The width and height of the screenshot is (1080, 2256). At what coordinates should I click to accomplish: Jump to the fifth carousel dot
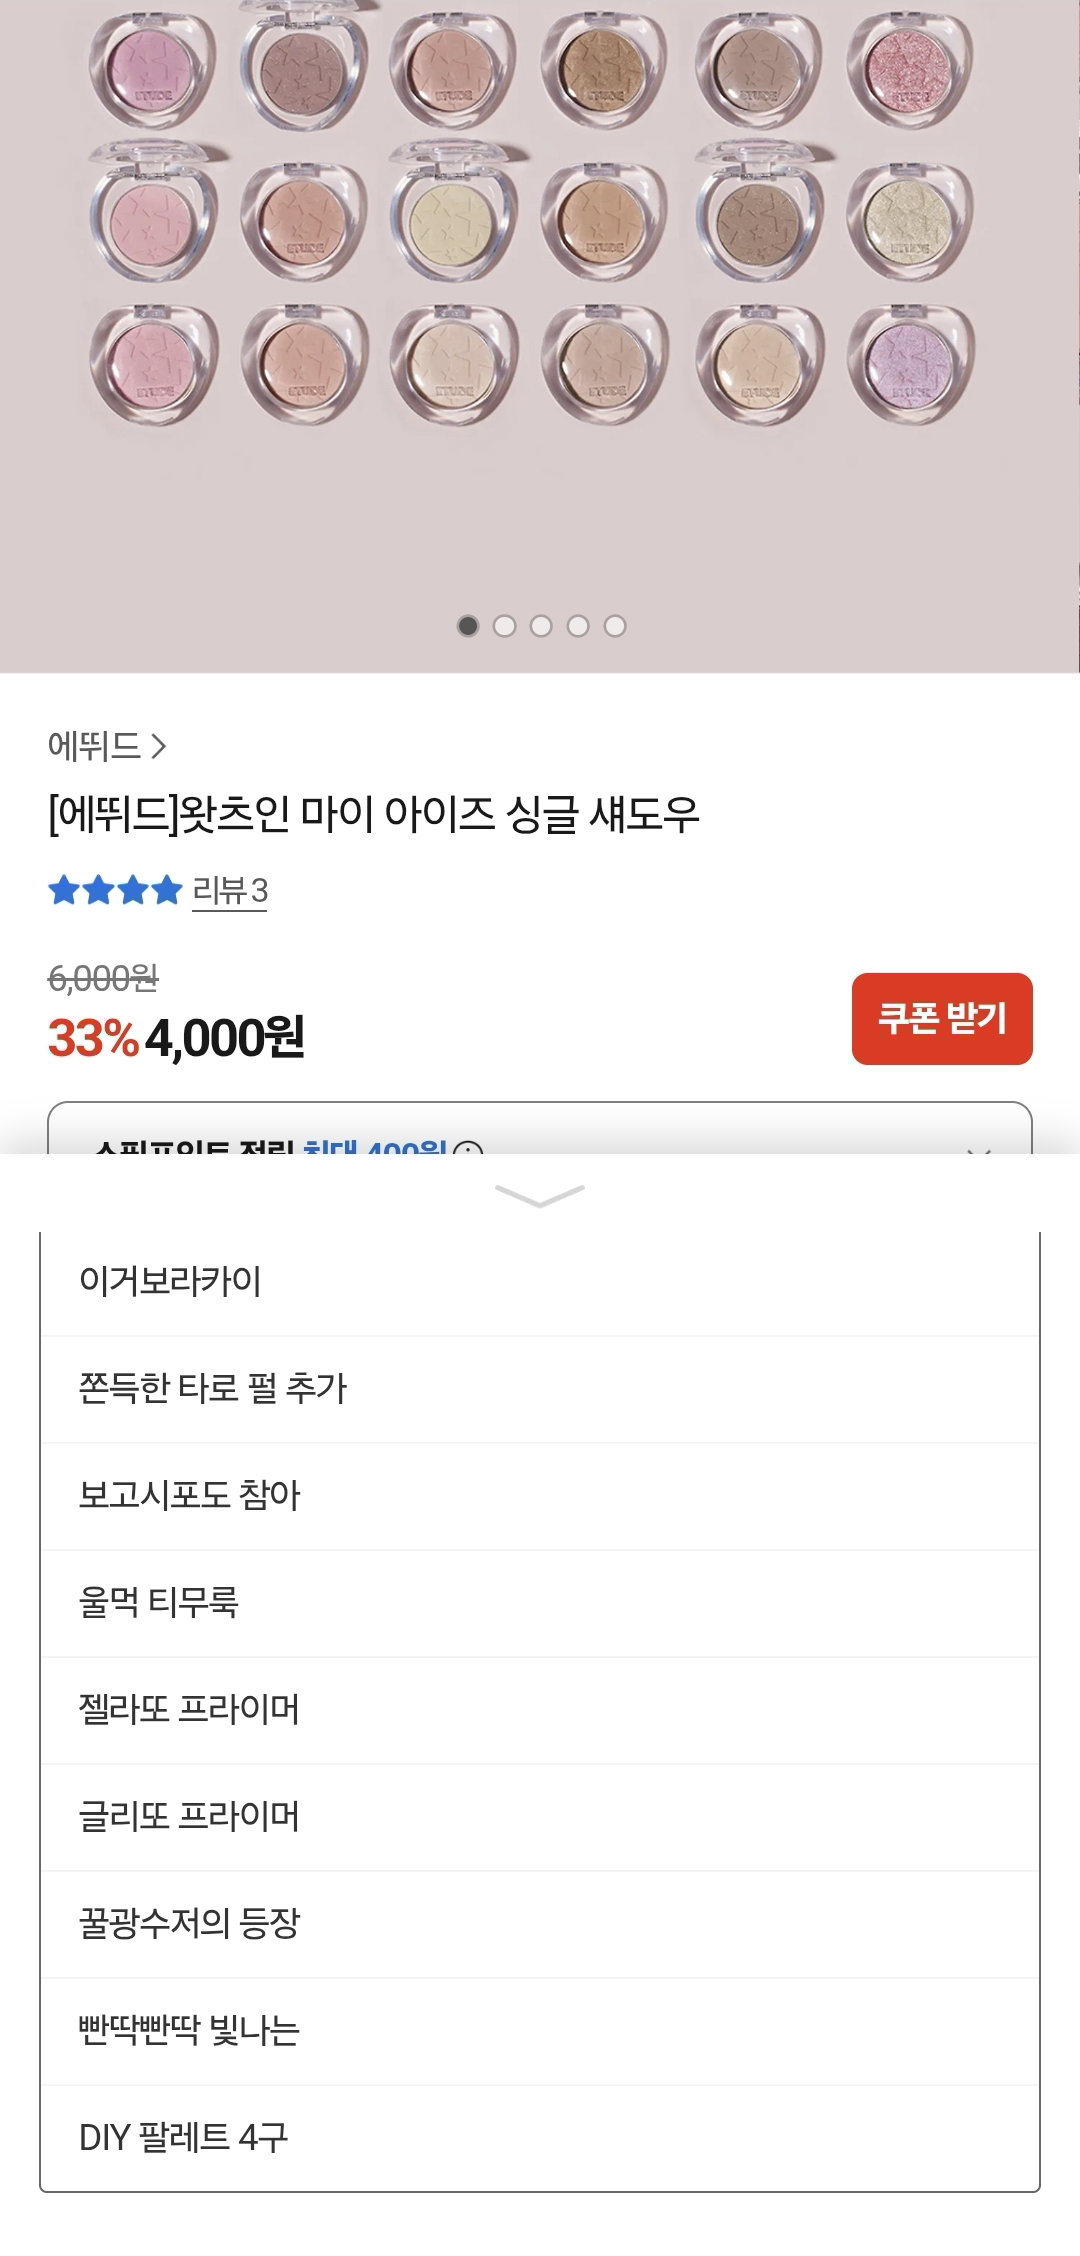pos(615,626)
